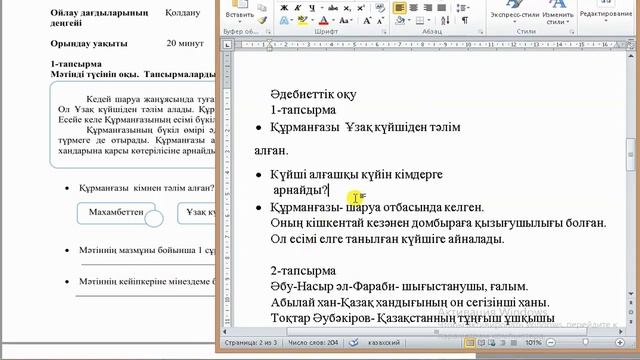The width and height of the screenshot is (640, 360).
Task: Align text left
Action: pyautogui.click(x=399, y=8)
